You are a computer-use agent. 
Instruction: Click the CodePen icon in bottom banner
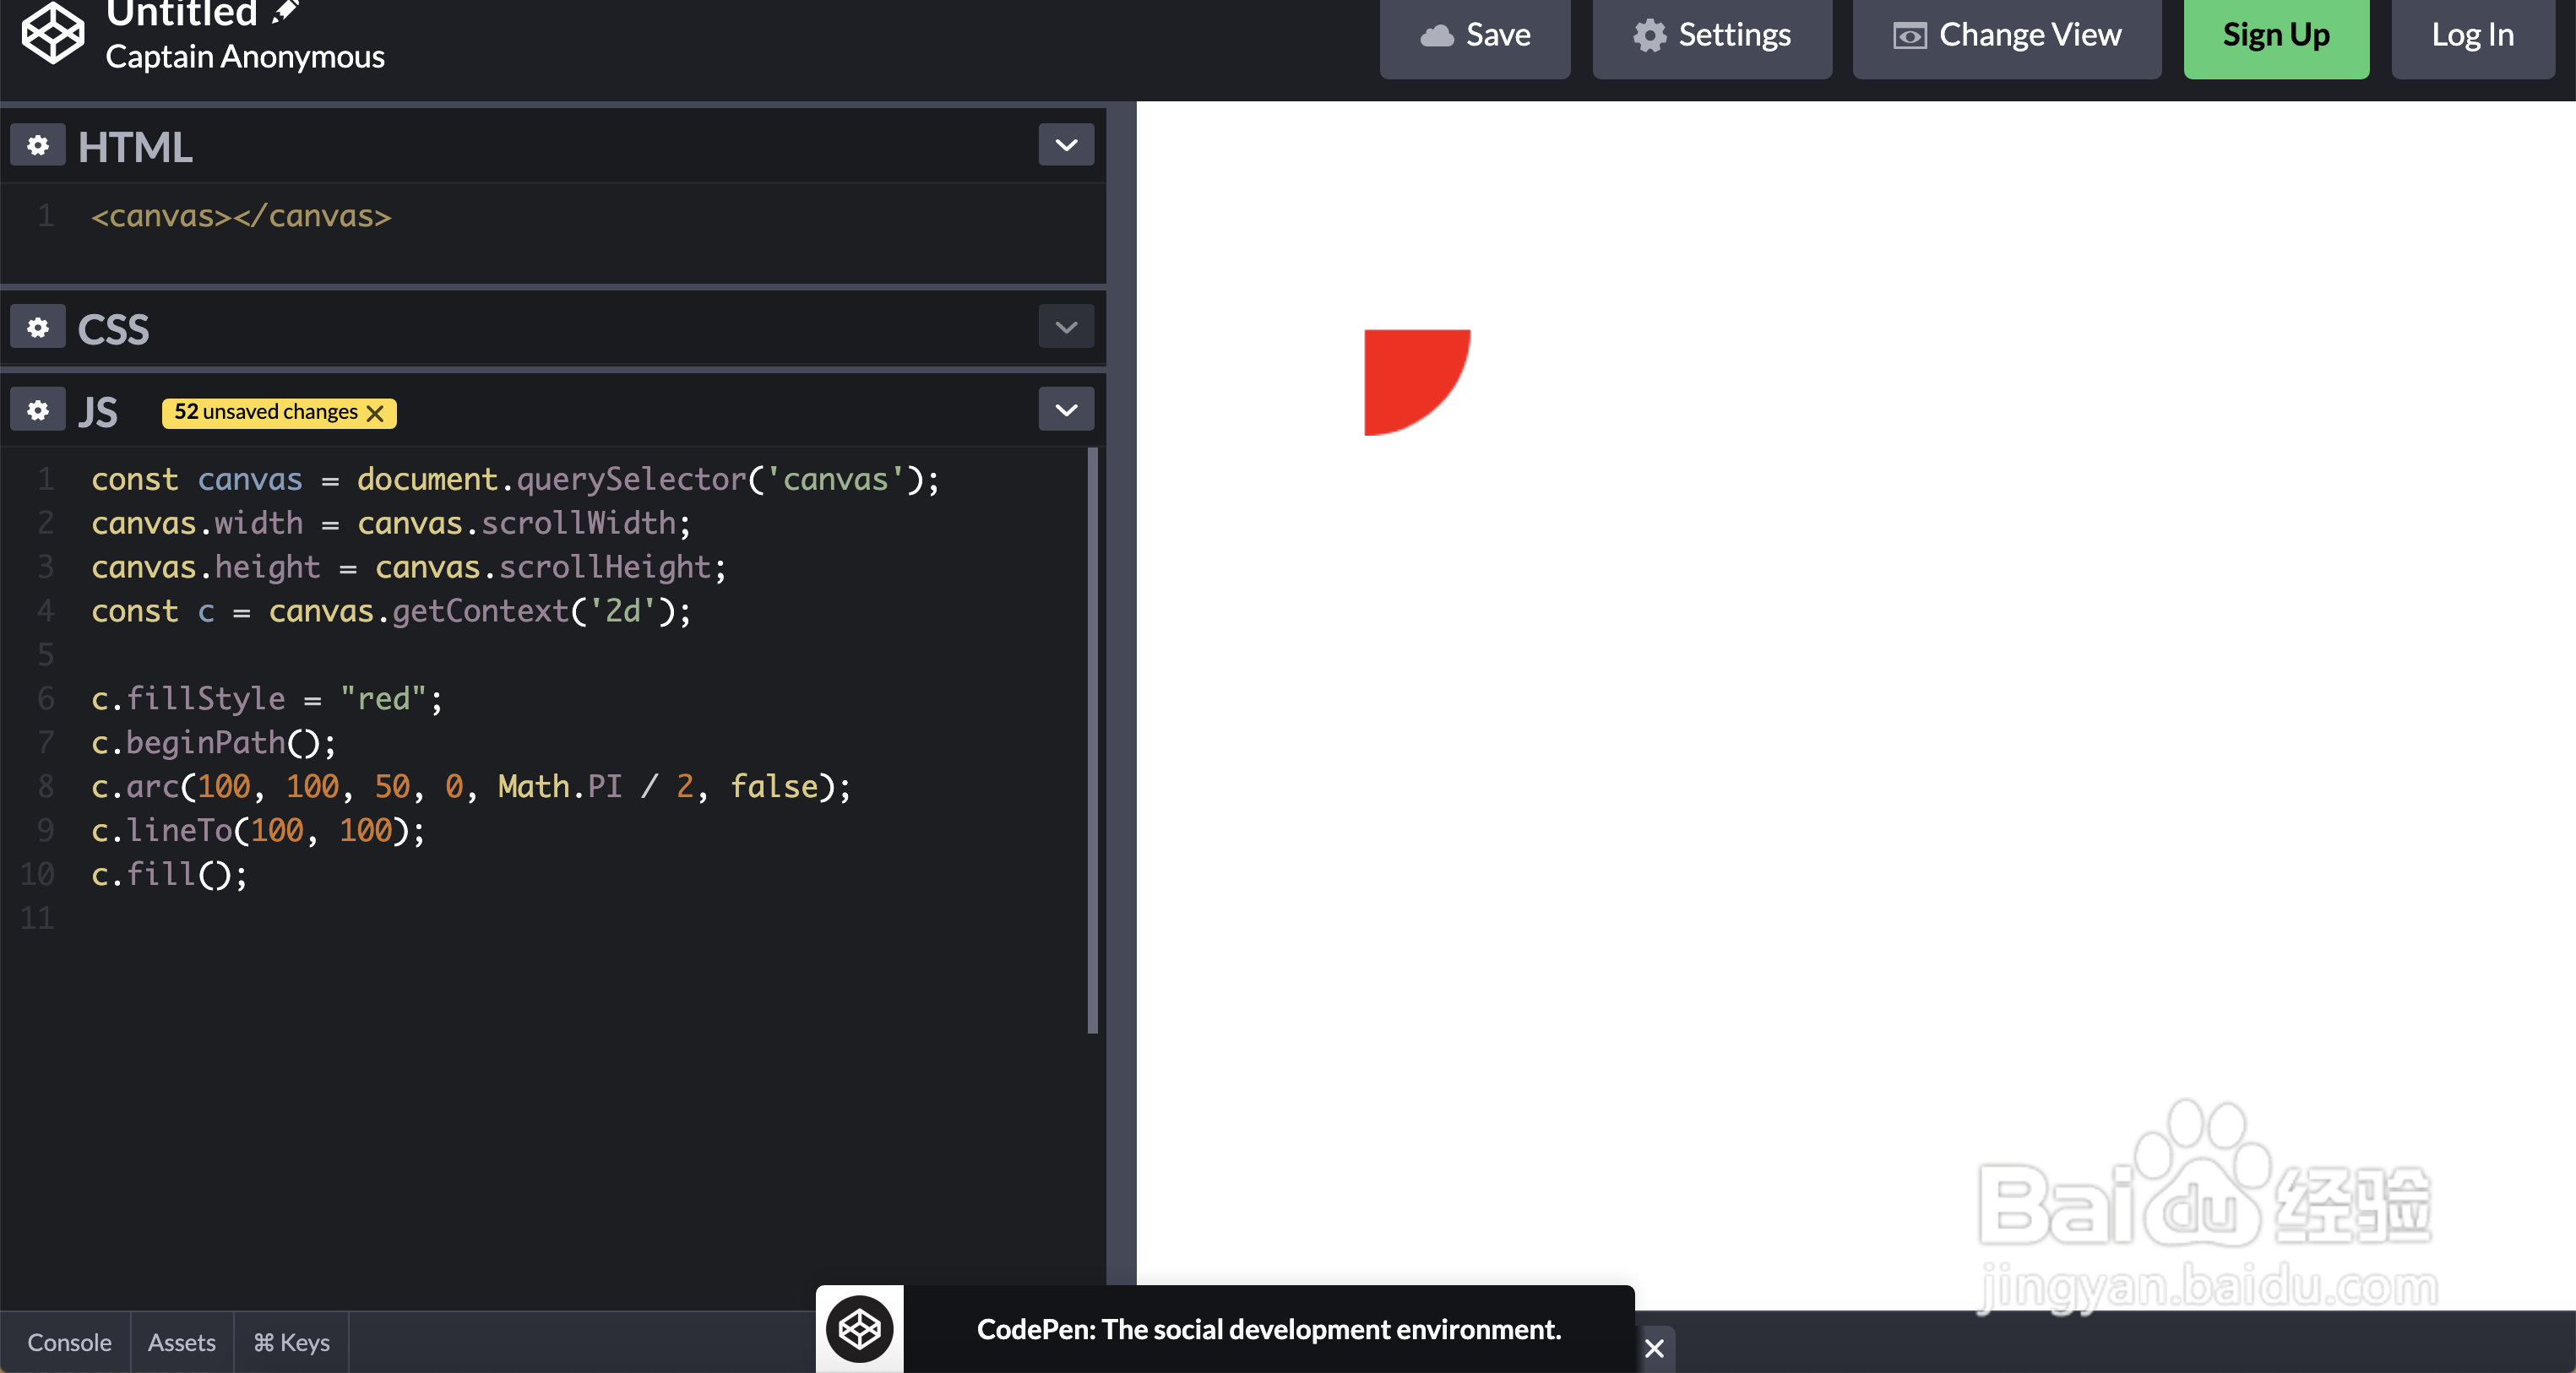coord(859,1329)
